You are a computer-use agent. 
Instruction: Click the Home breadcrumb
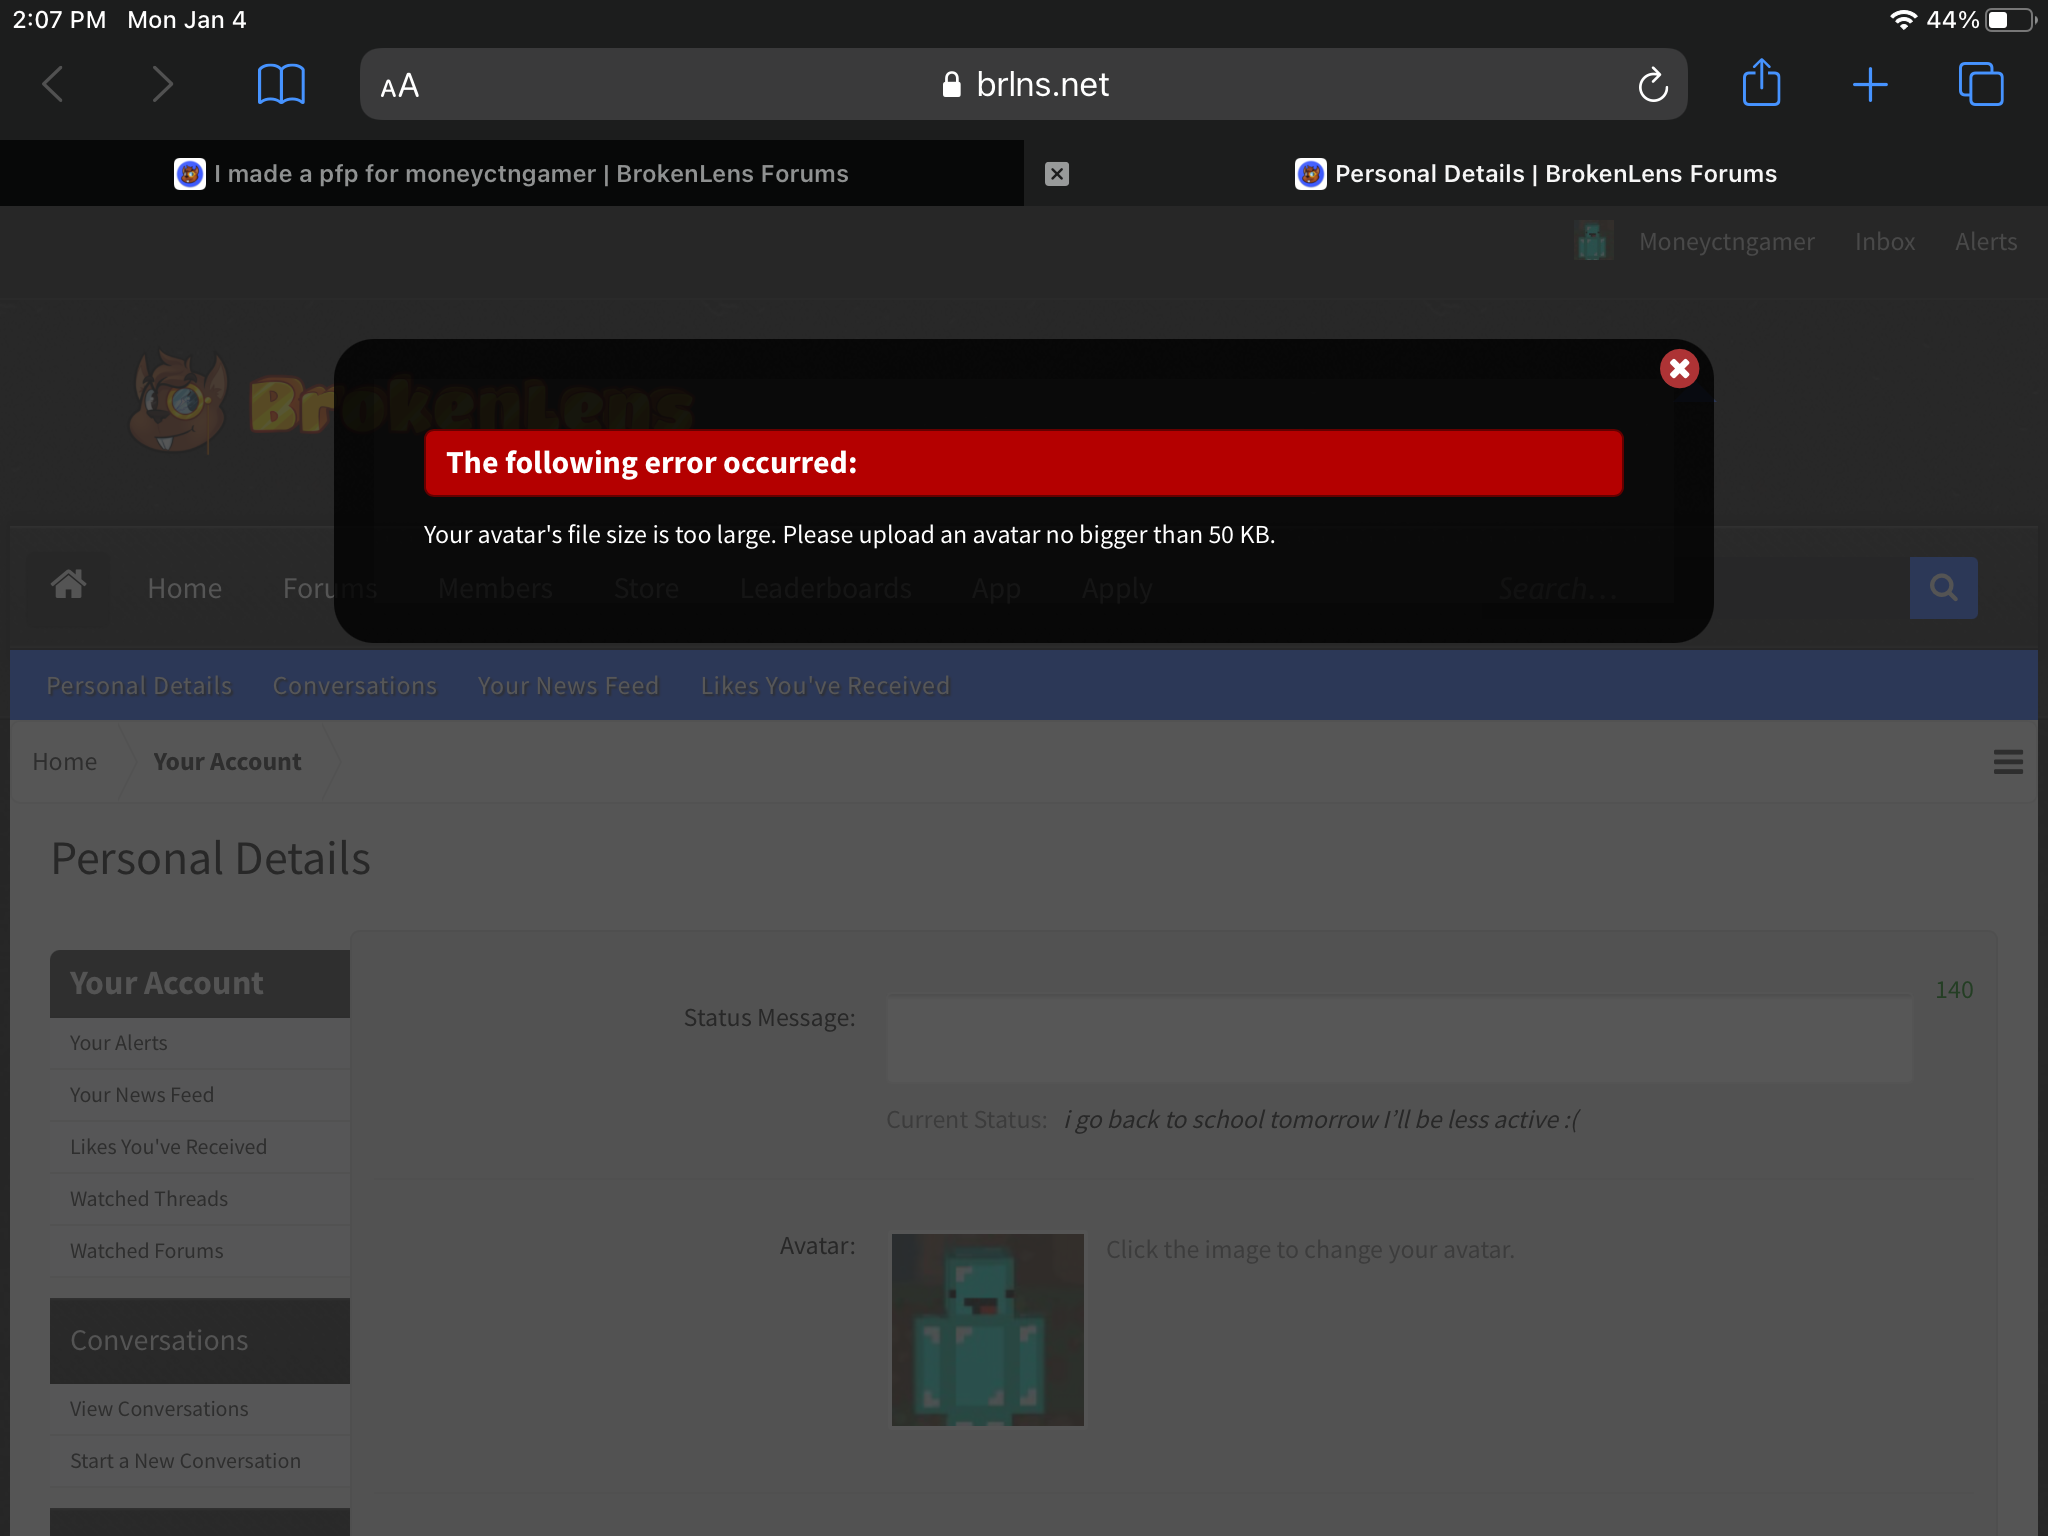coord(65,762)
